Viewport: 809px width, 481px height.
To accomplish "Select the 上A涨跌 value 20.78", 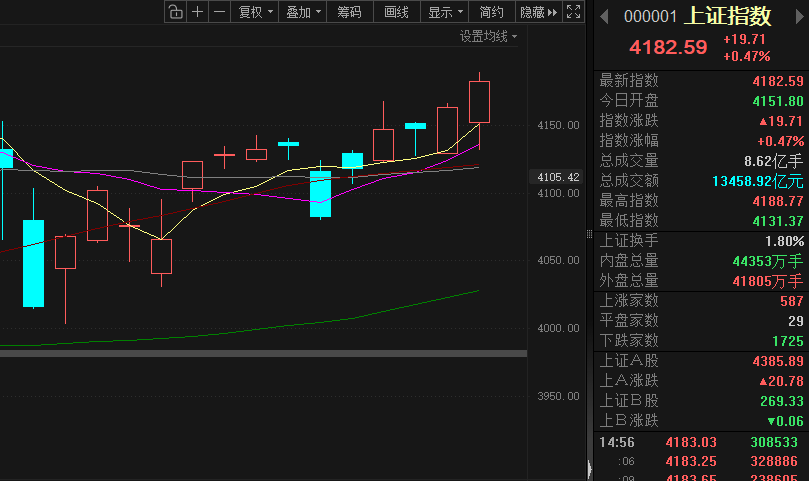I will pyautogui.click(x=782, y=381).
